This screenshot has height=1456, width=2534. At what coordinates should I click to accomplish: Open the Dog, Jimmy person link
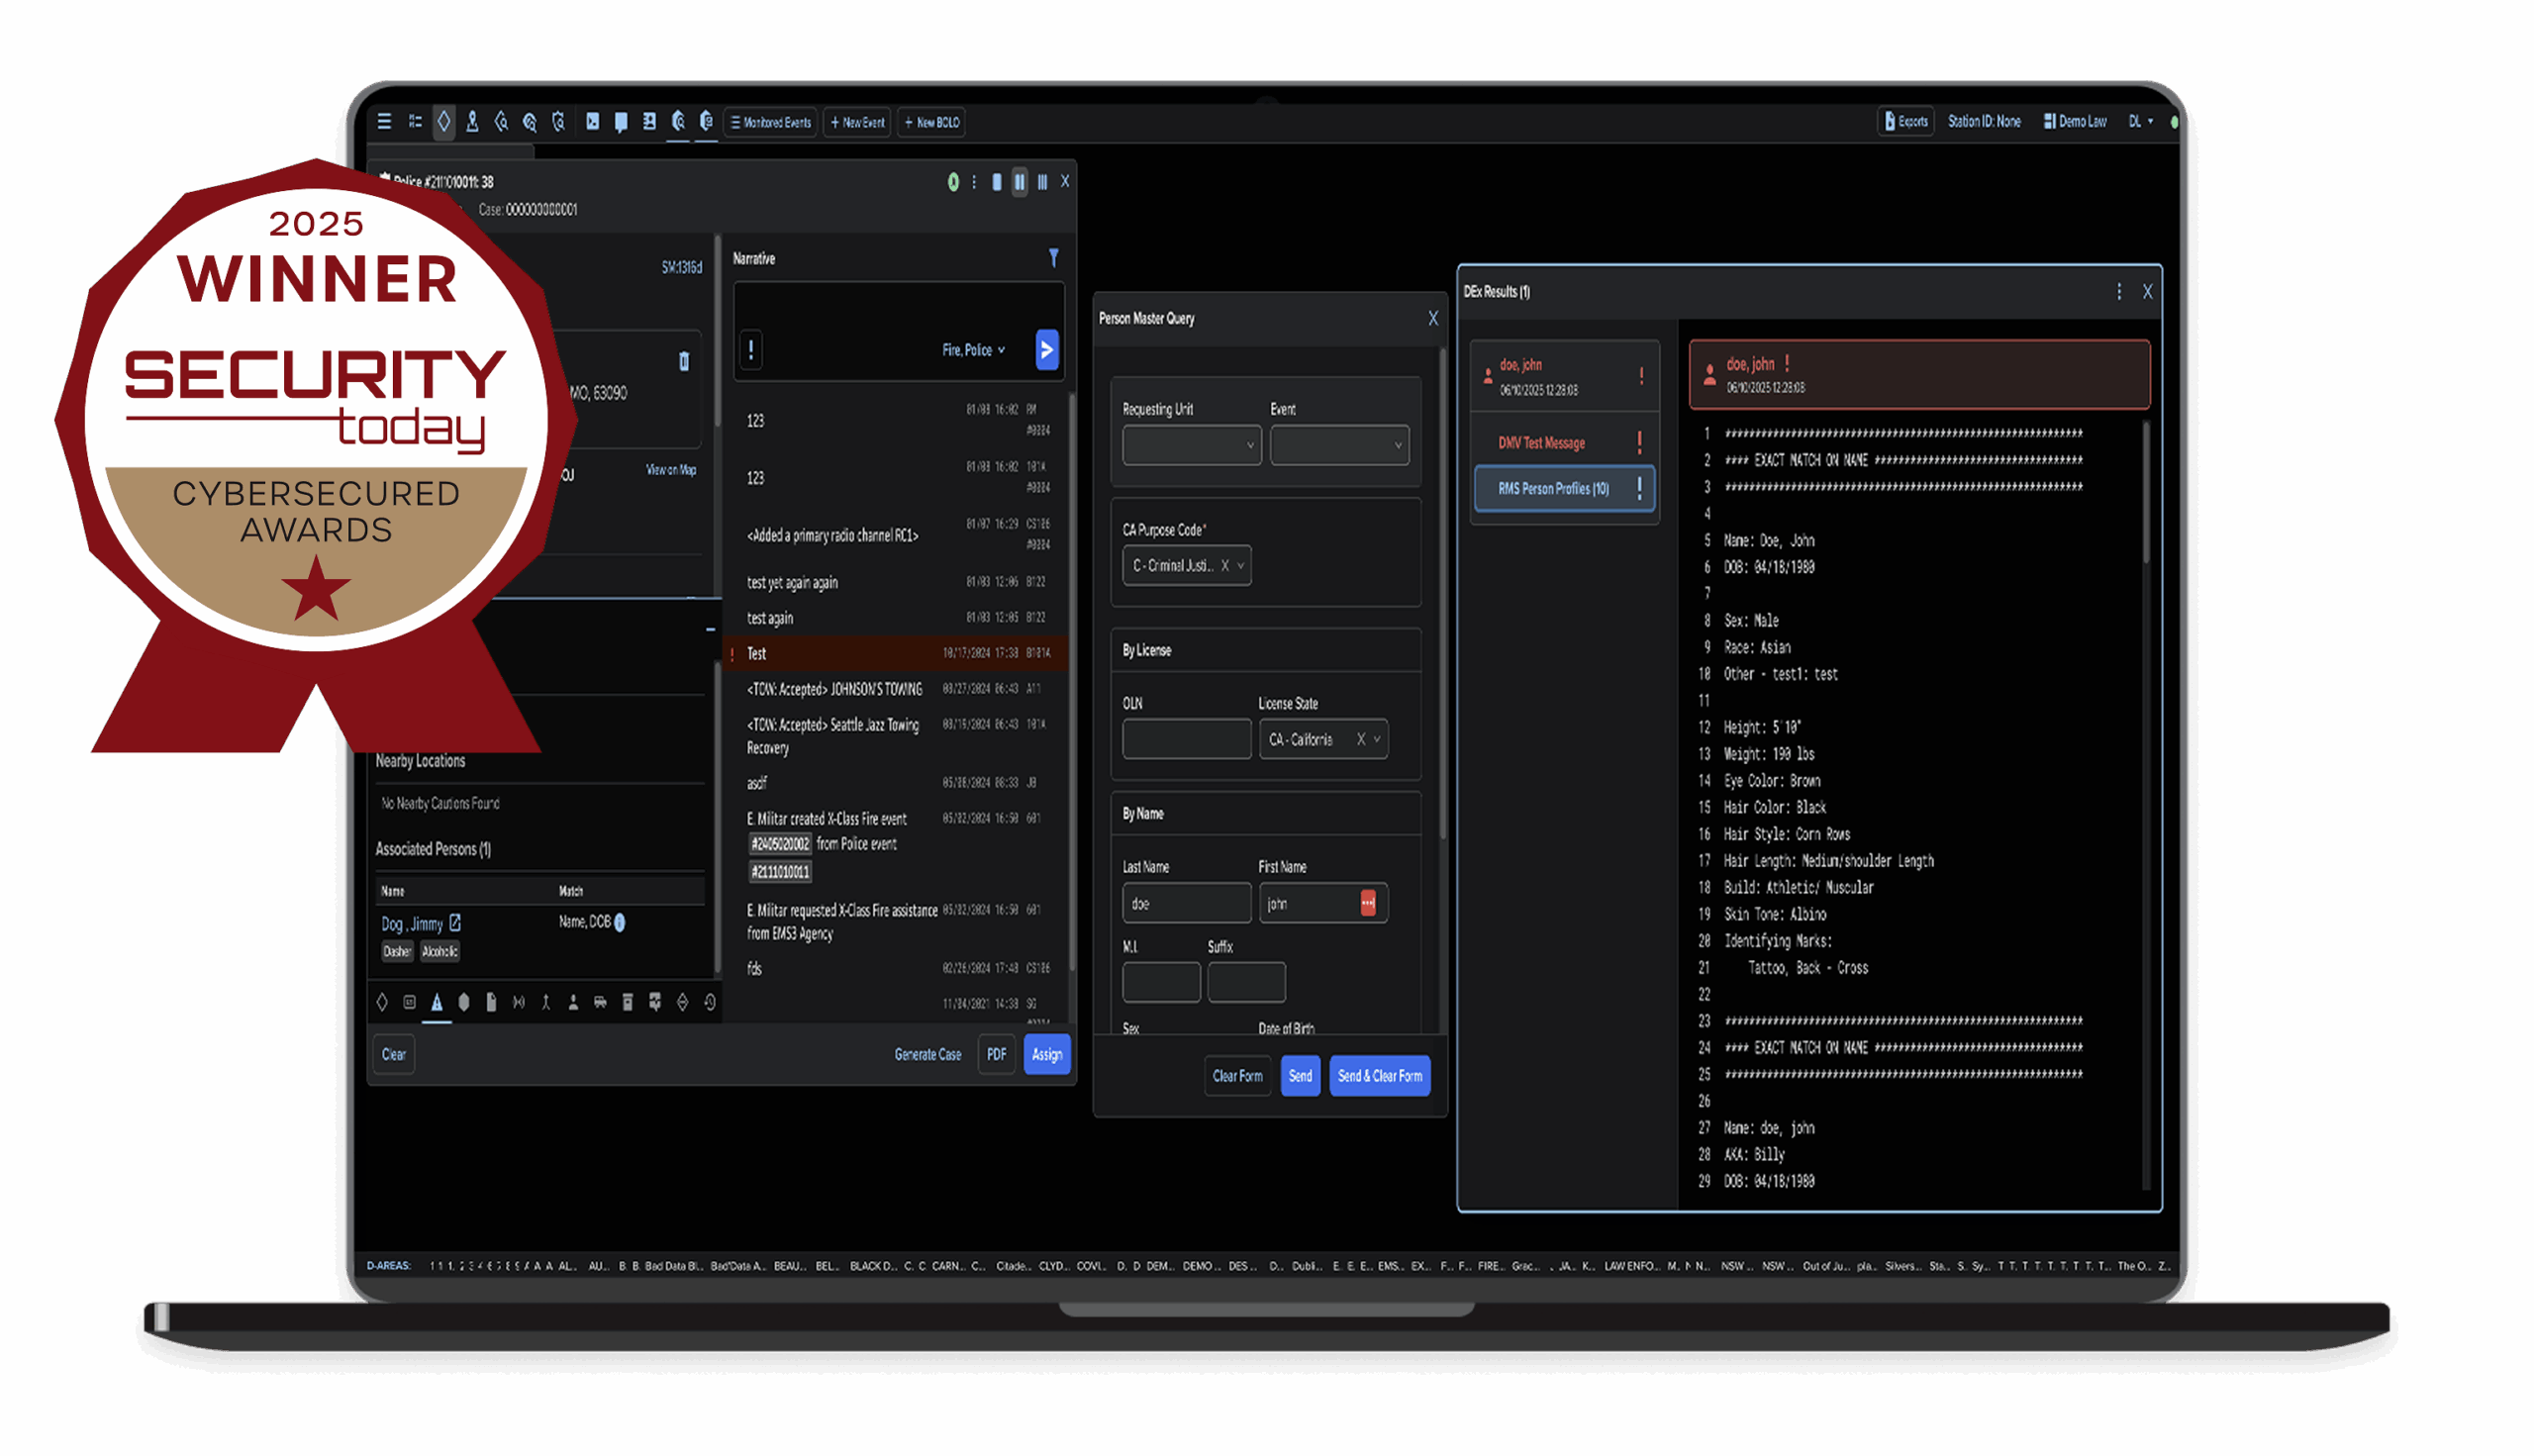tap(412, 924)
